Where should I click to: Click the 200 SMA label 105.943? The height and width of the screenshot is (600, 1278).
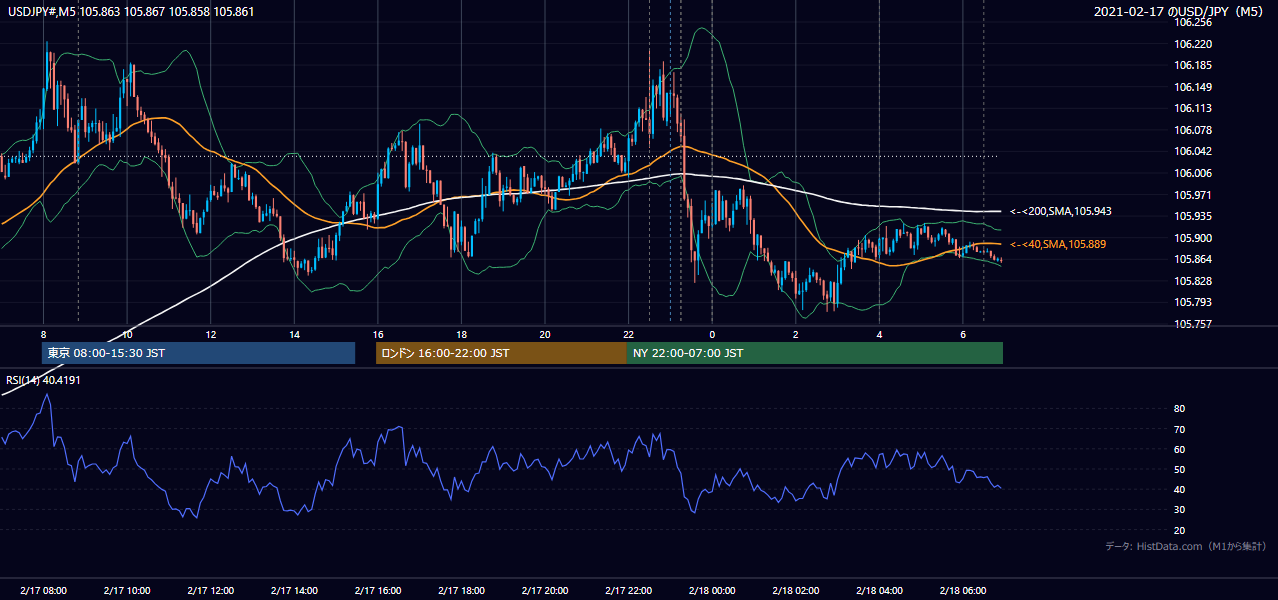[1061, 212]
